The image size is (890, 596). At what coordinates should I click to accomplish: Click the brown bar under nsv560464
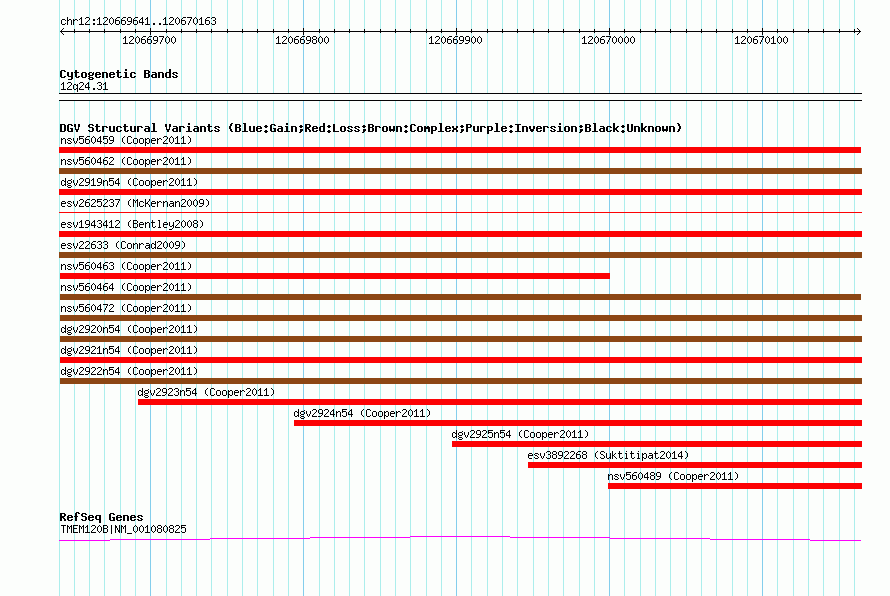(460, 297)
